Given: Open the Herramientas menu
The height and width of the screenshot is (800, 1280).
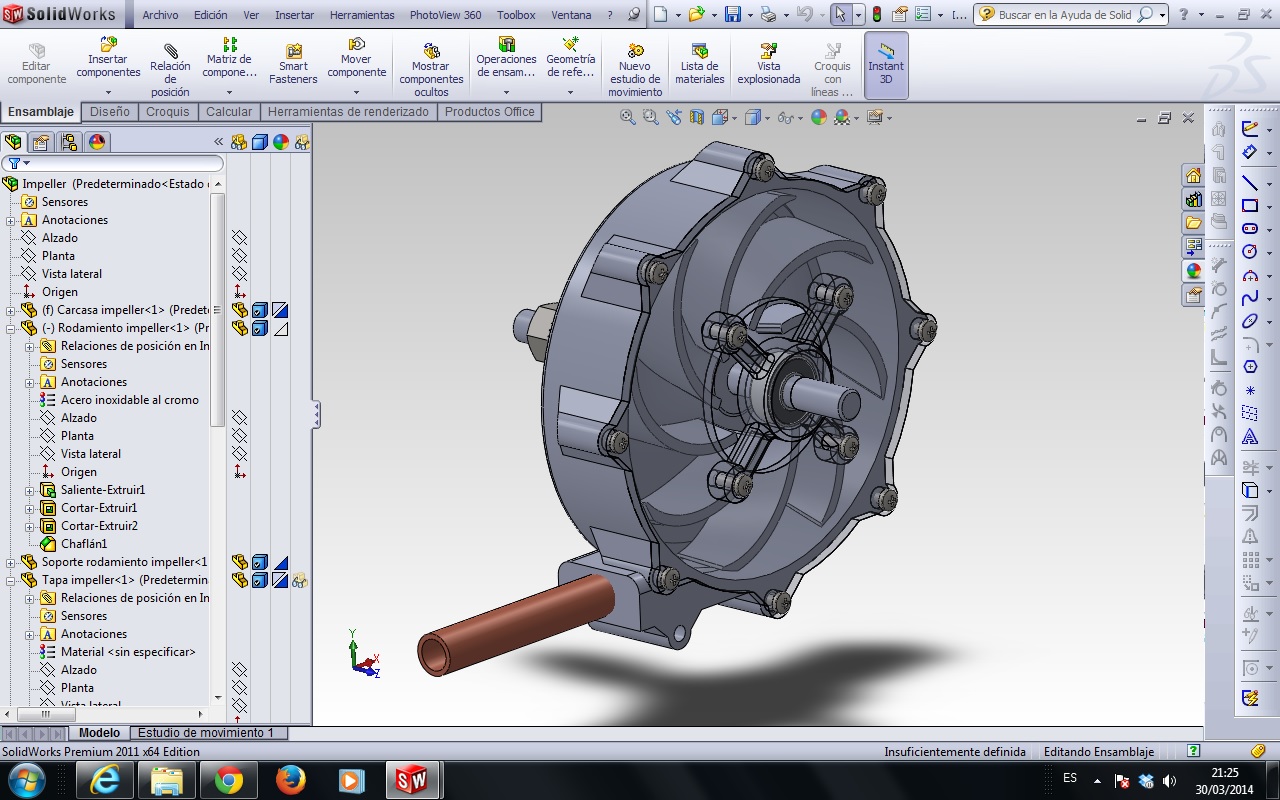Looking at the screenshot, I should 361,15.
